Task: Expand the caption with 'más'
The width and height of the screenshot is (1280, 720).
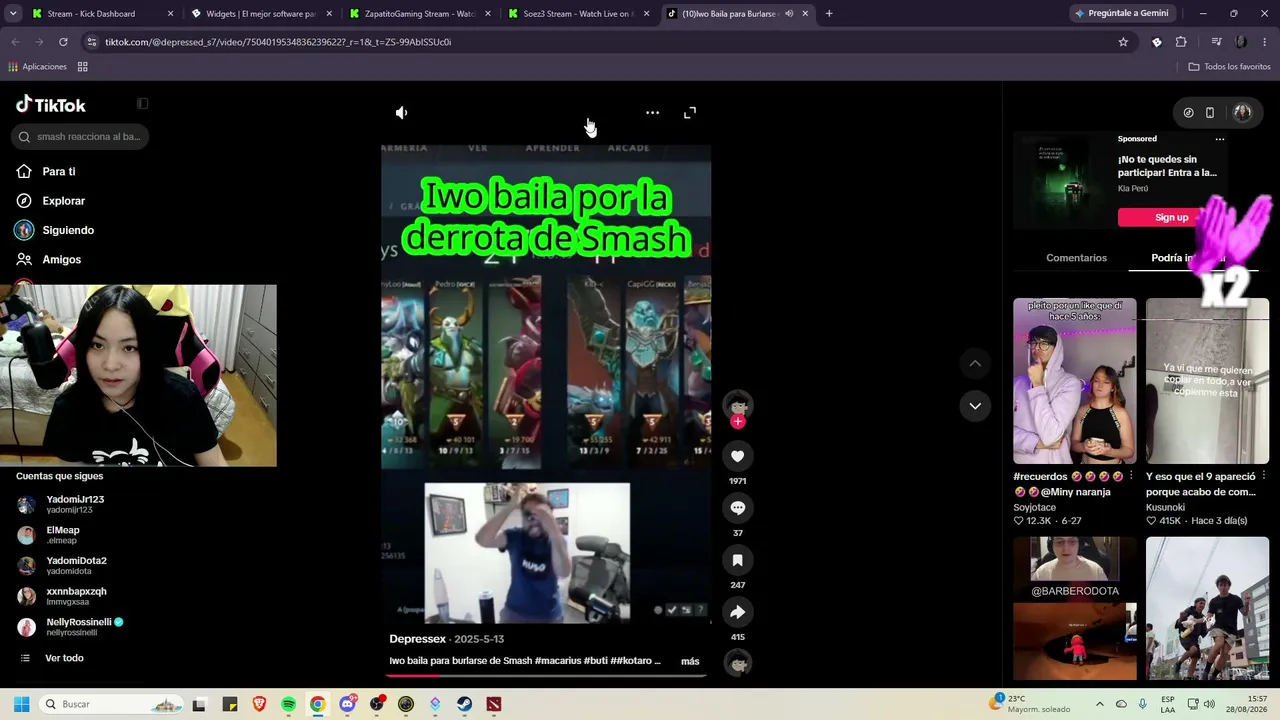Action: (x=690, y=661)
